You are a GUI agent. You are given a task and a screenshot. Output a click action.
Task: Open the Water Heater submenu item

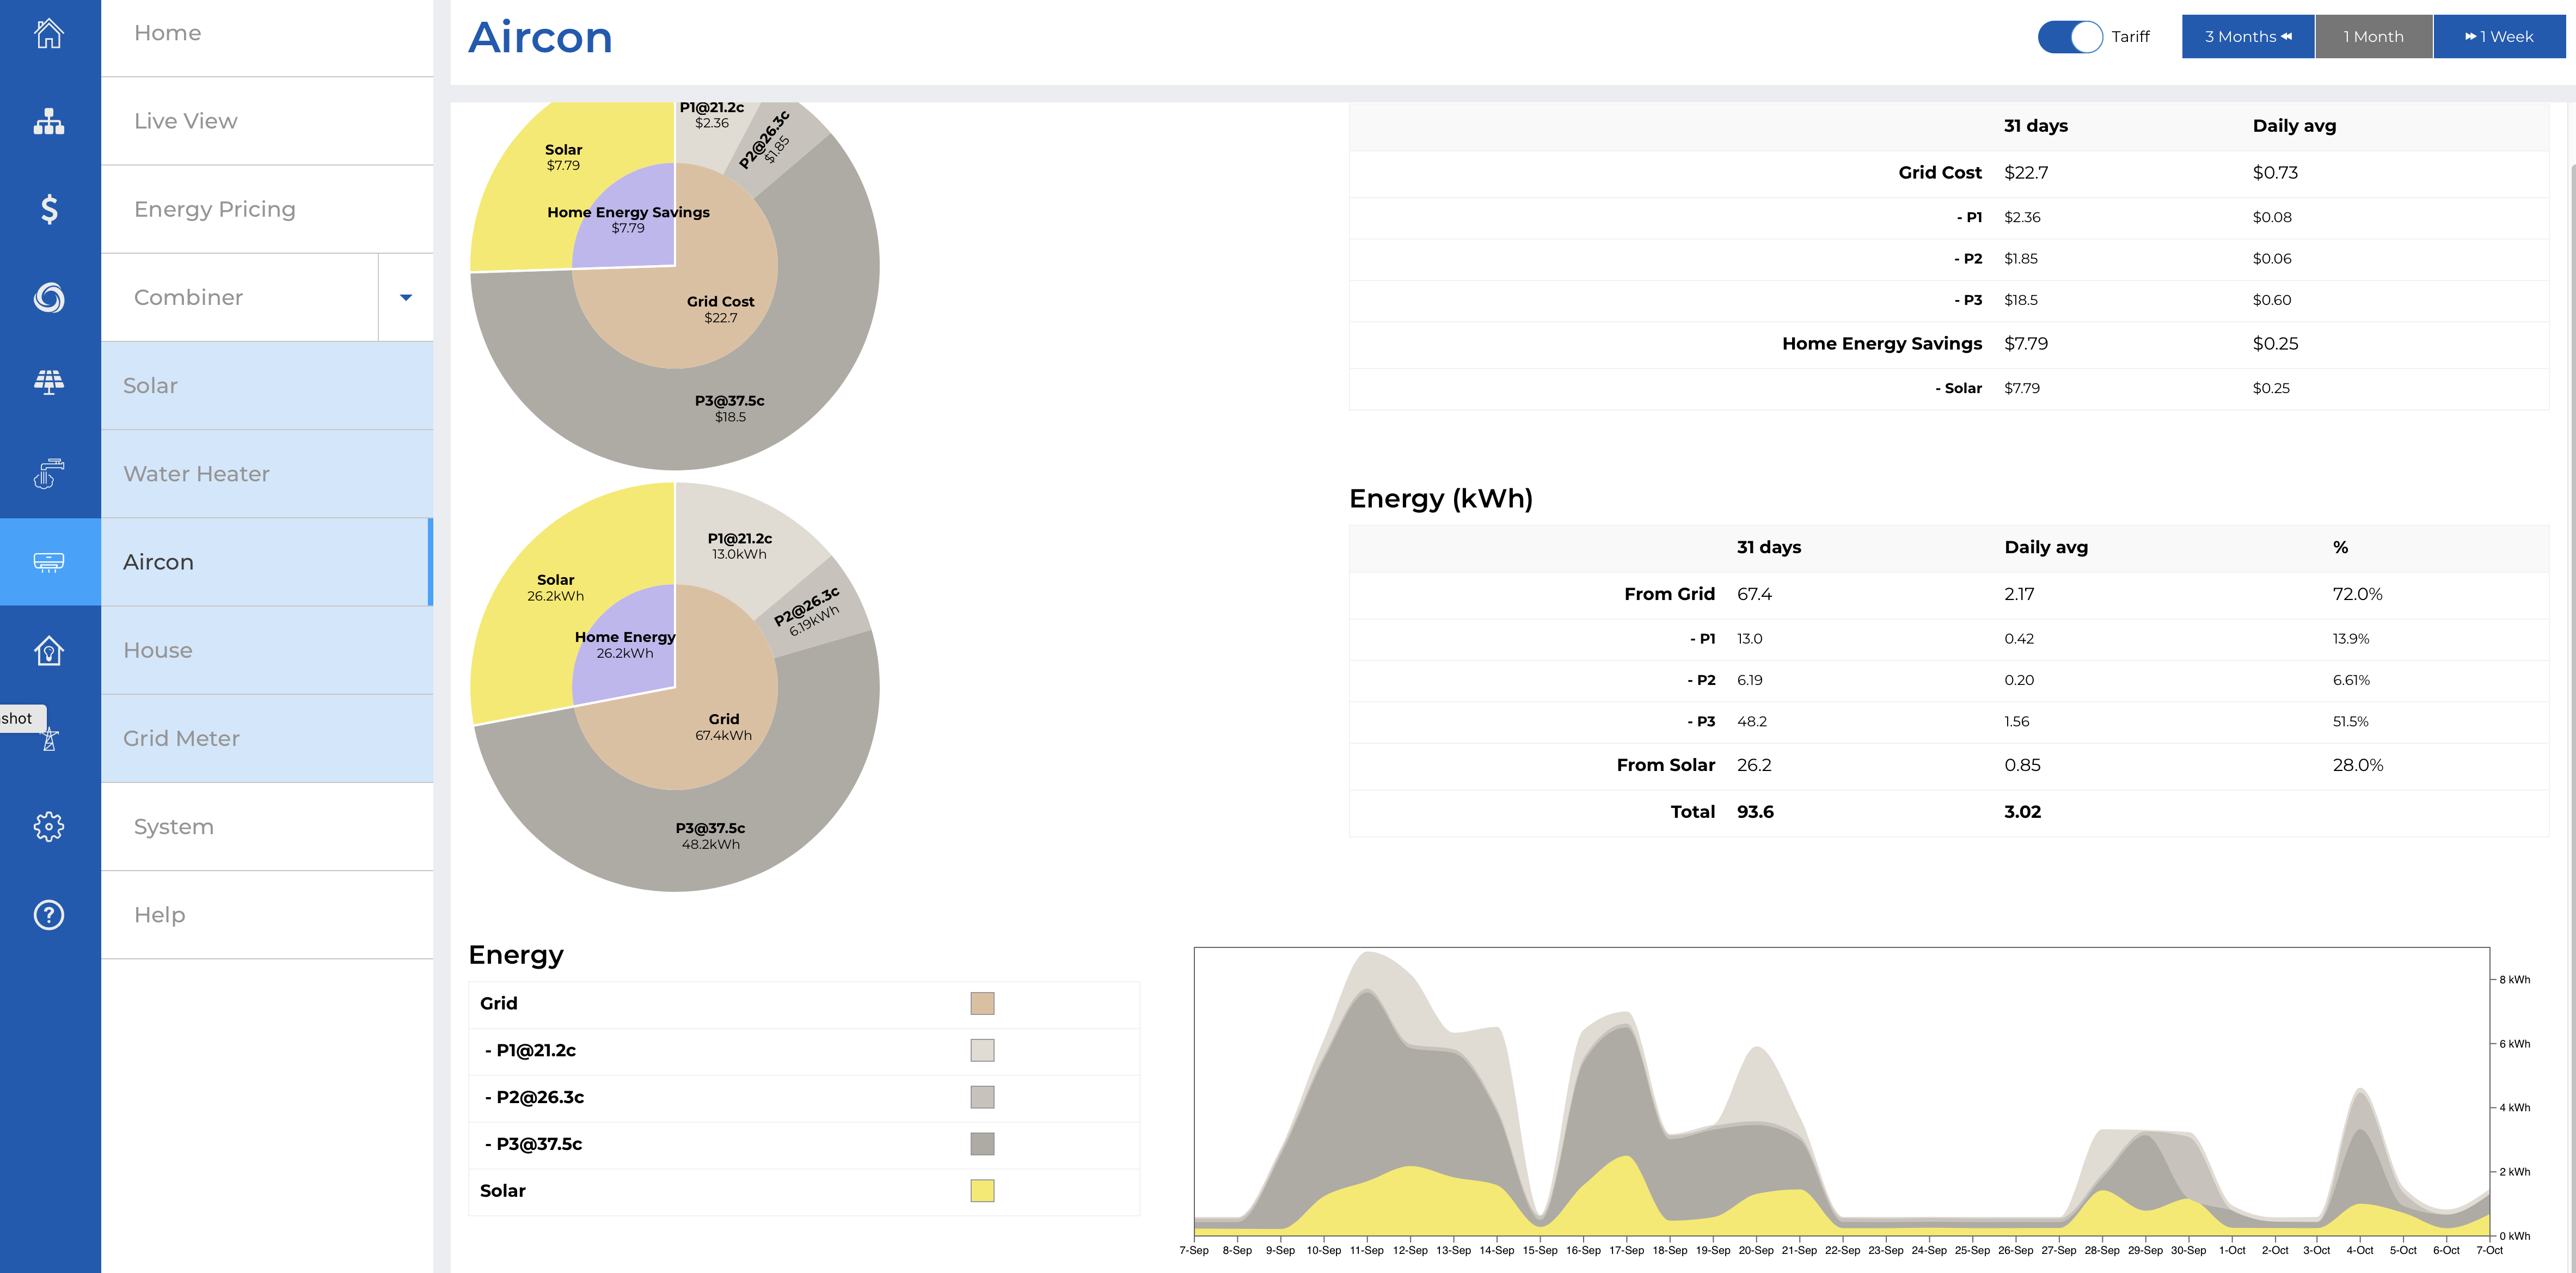[196, 474]
